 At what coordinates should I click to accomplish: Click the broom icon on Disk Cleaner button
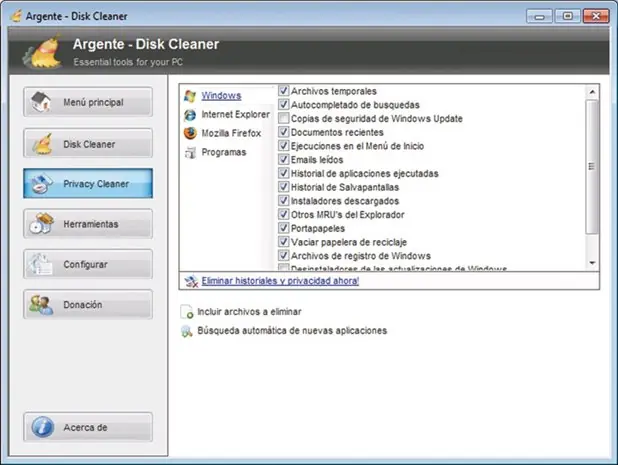[42, 144]
